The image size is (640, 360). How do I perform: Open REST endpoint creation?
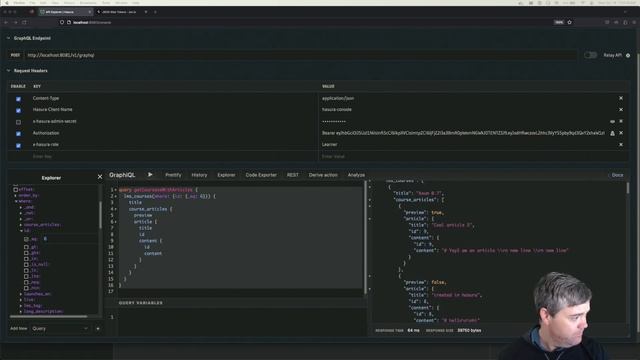tap(292, 175)
